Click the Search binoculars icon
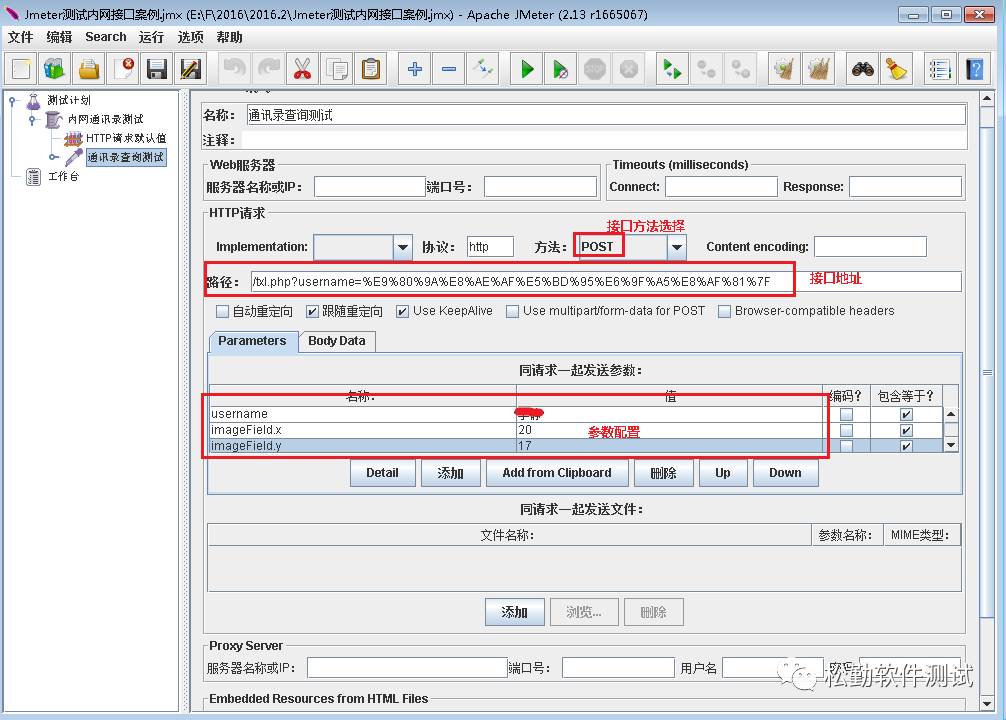The height and width of the screenshot is (720, 1006). (x=862, y=69)
